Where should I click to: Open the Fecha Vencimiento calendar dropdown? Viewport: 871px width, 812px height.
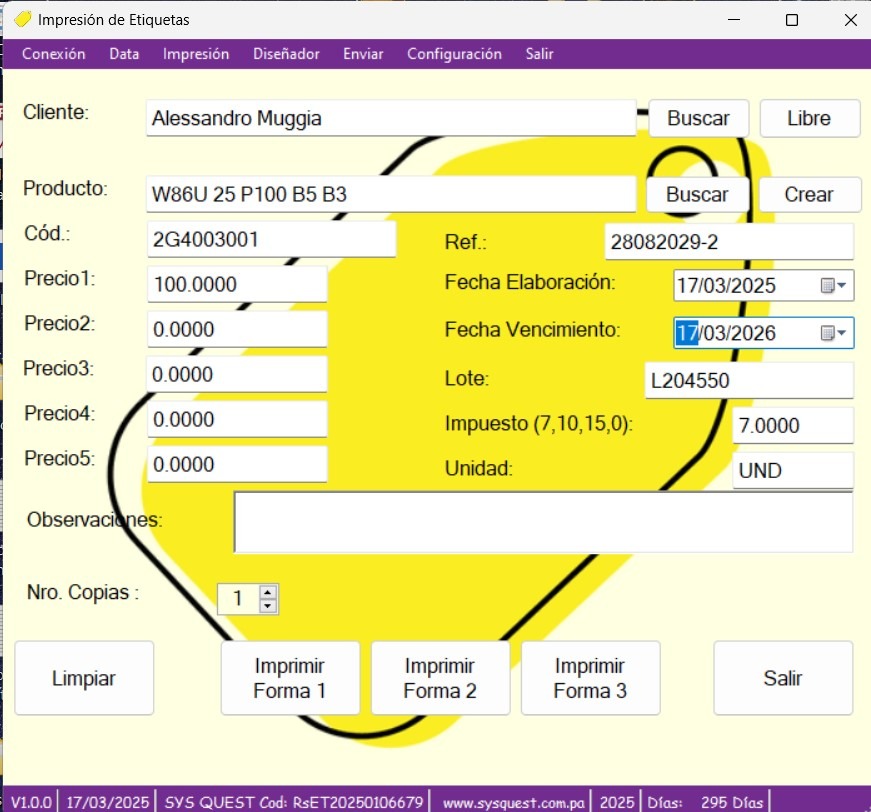coord(834,333)
